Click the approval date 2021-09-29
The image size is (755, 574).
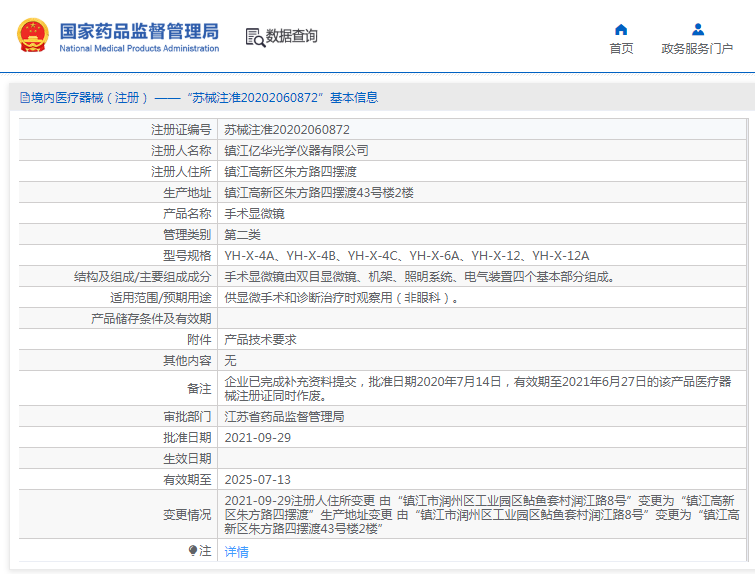(258, 438)
